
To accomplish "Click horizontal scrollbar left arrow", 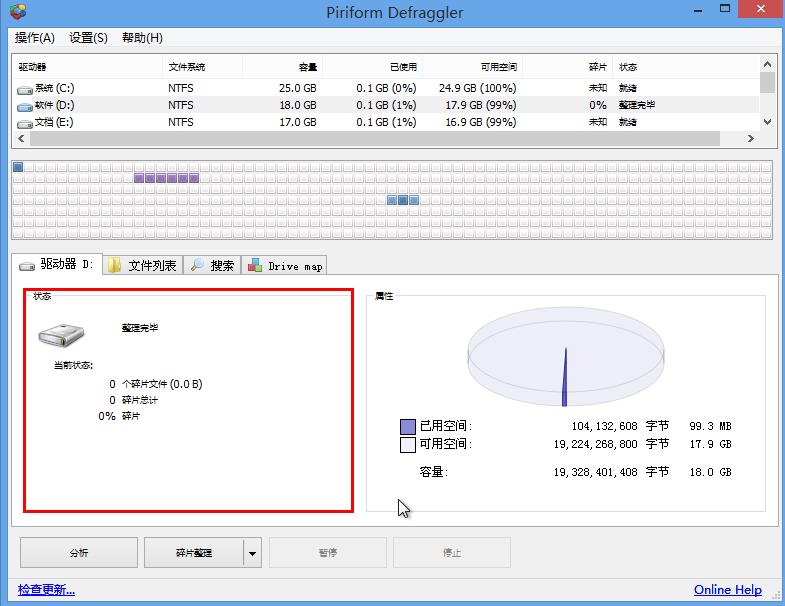I will 21,138.
